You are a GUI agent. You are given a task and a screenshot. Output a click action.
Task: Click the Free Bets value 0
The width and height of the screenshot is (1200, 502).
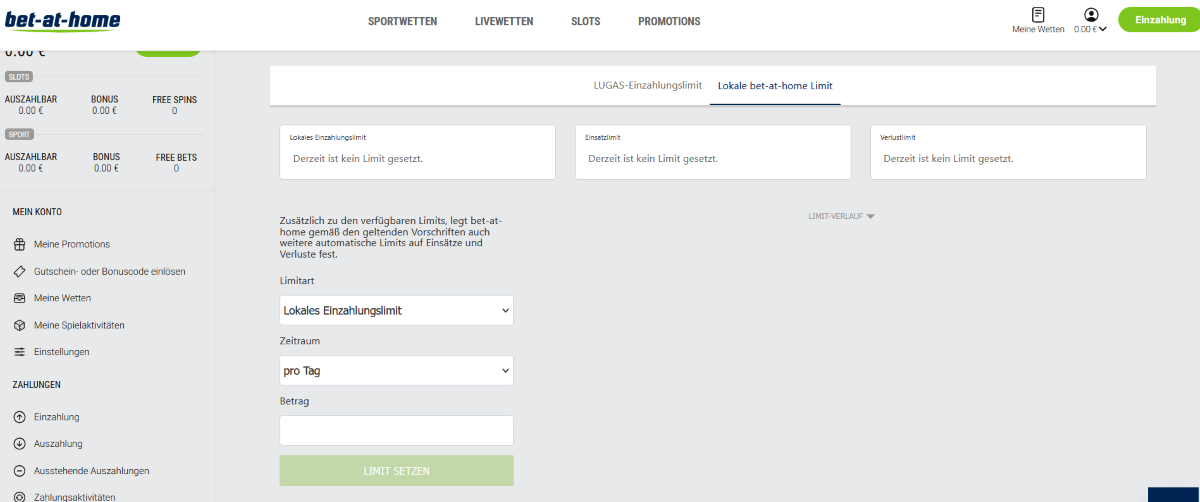176,169
